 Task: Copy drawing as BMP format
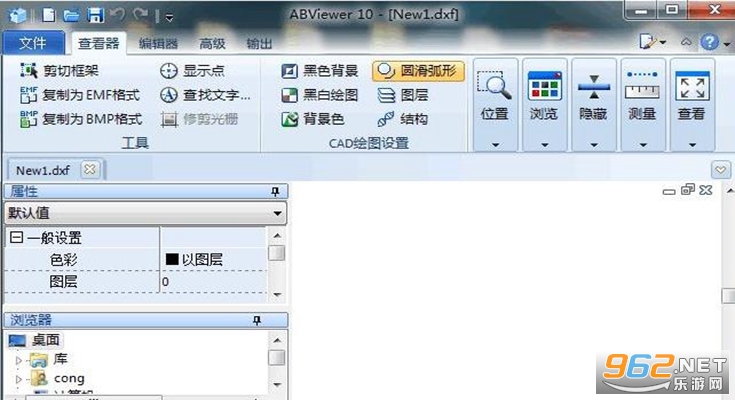click(81, 119)
